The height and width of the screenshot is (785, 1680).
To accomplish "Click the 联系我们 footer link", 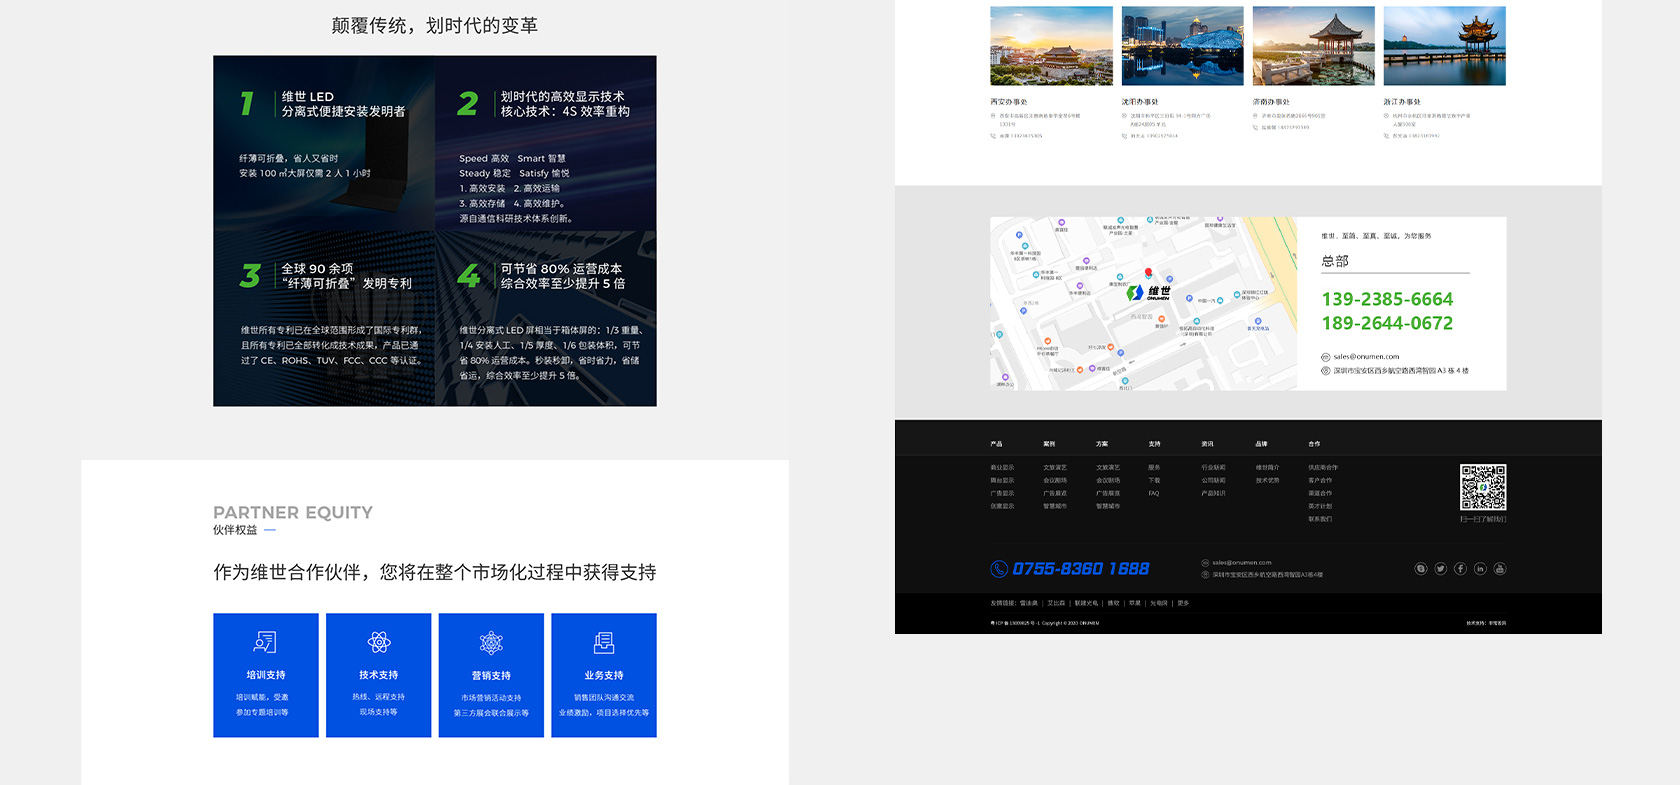I will pos(1320,519).
